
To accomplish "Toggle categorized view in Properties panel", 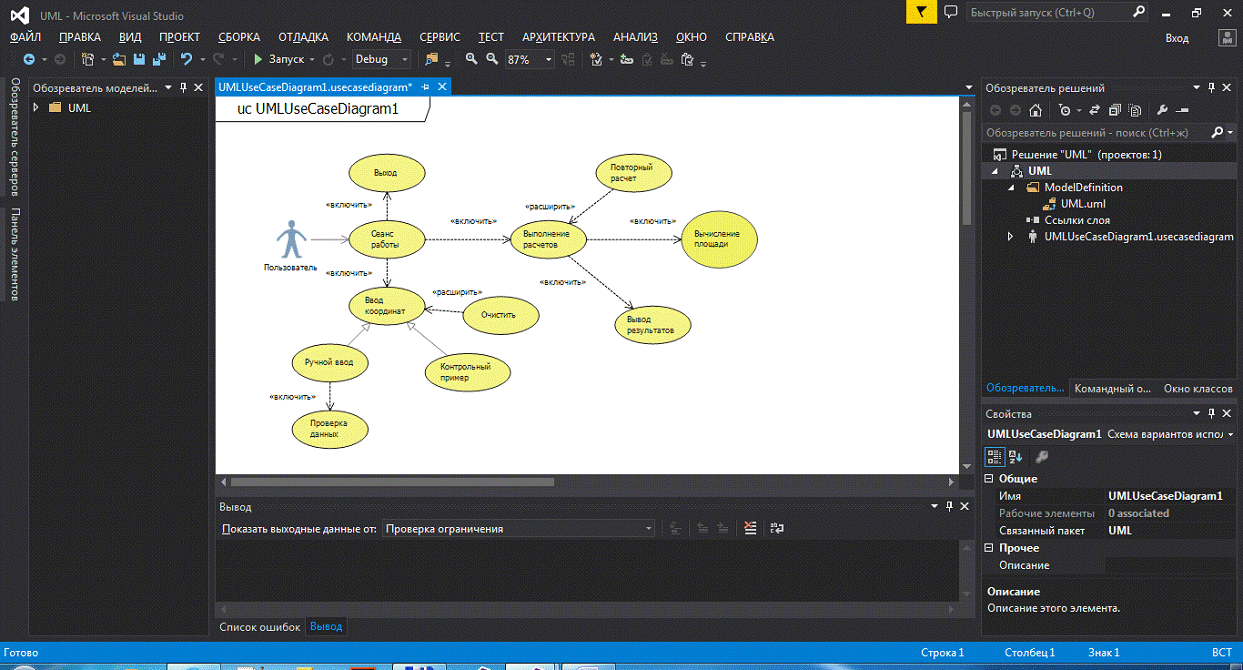I will click(994, 457).
